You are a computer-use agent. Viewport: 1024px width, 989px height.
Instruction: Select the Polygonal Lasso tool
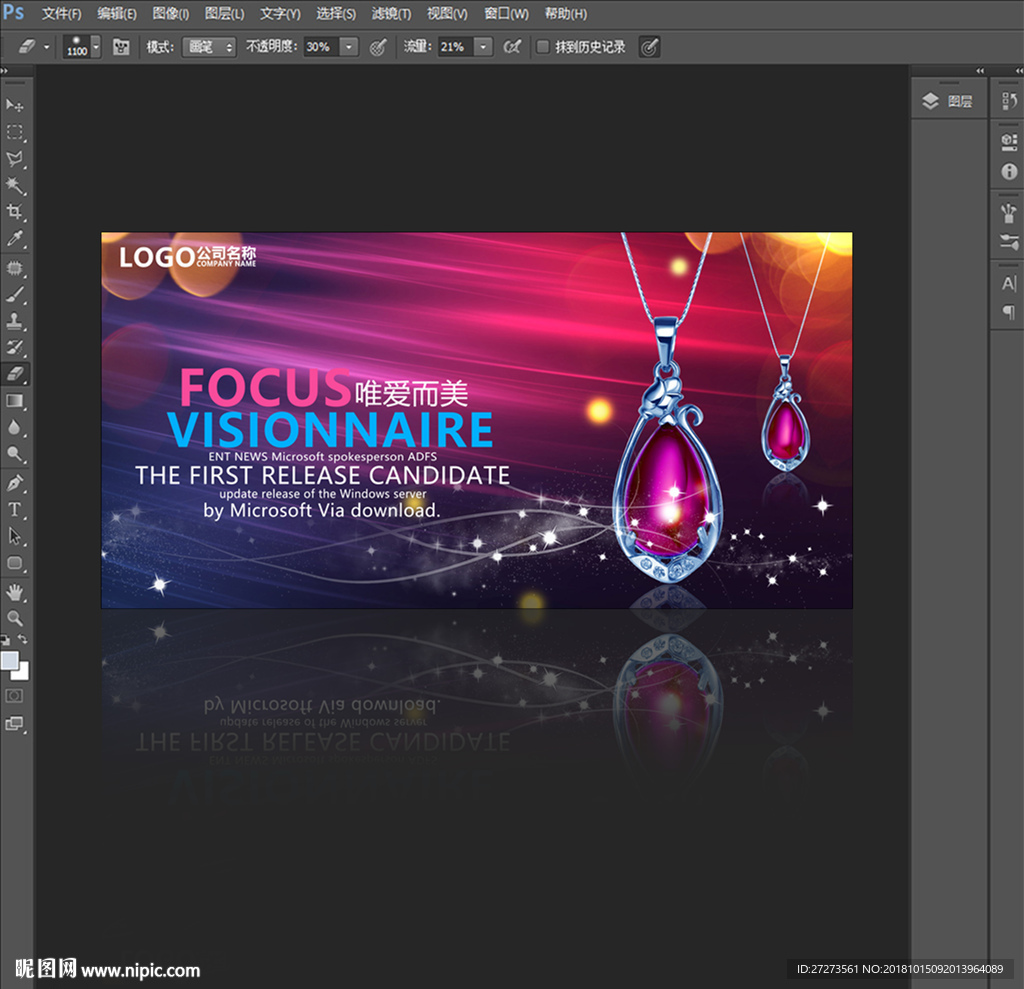[14, 159]
